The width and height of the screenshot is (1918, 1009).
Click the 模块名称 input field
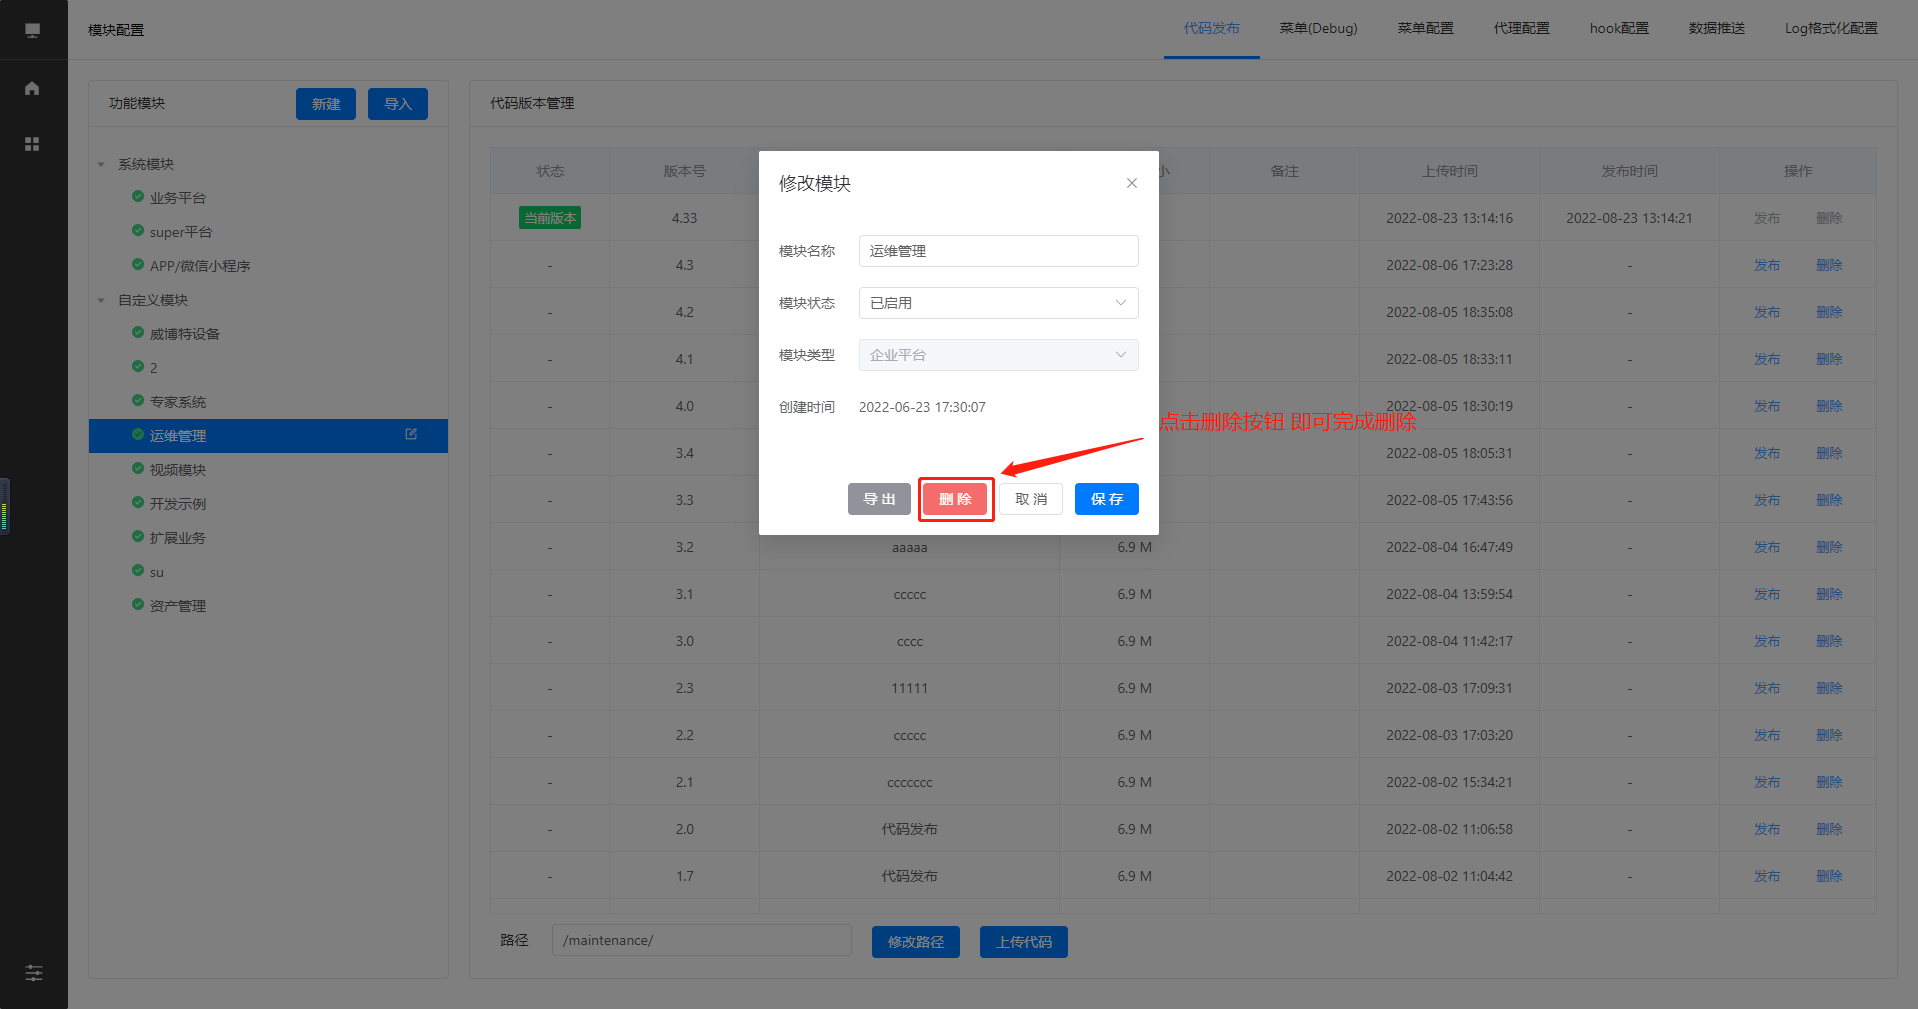998,251
